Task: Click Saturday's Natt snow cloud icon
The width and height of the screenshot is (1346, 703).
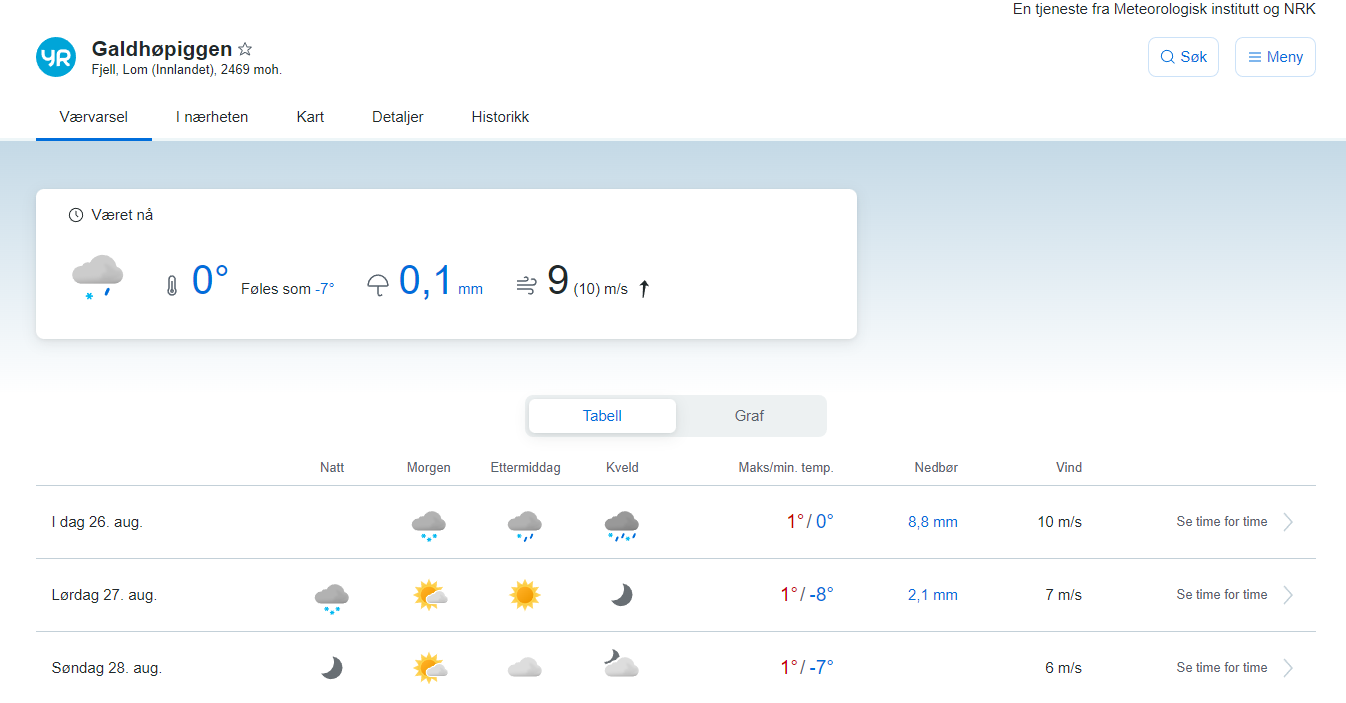Action: tap(331, 597)
